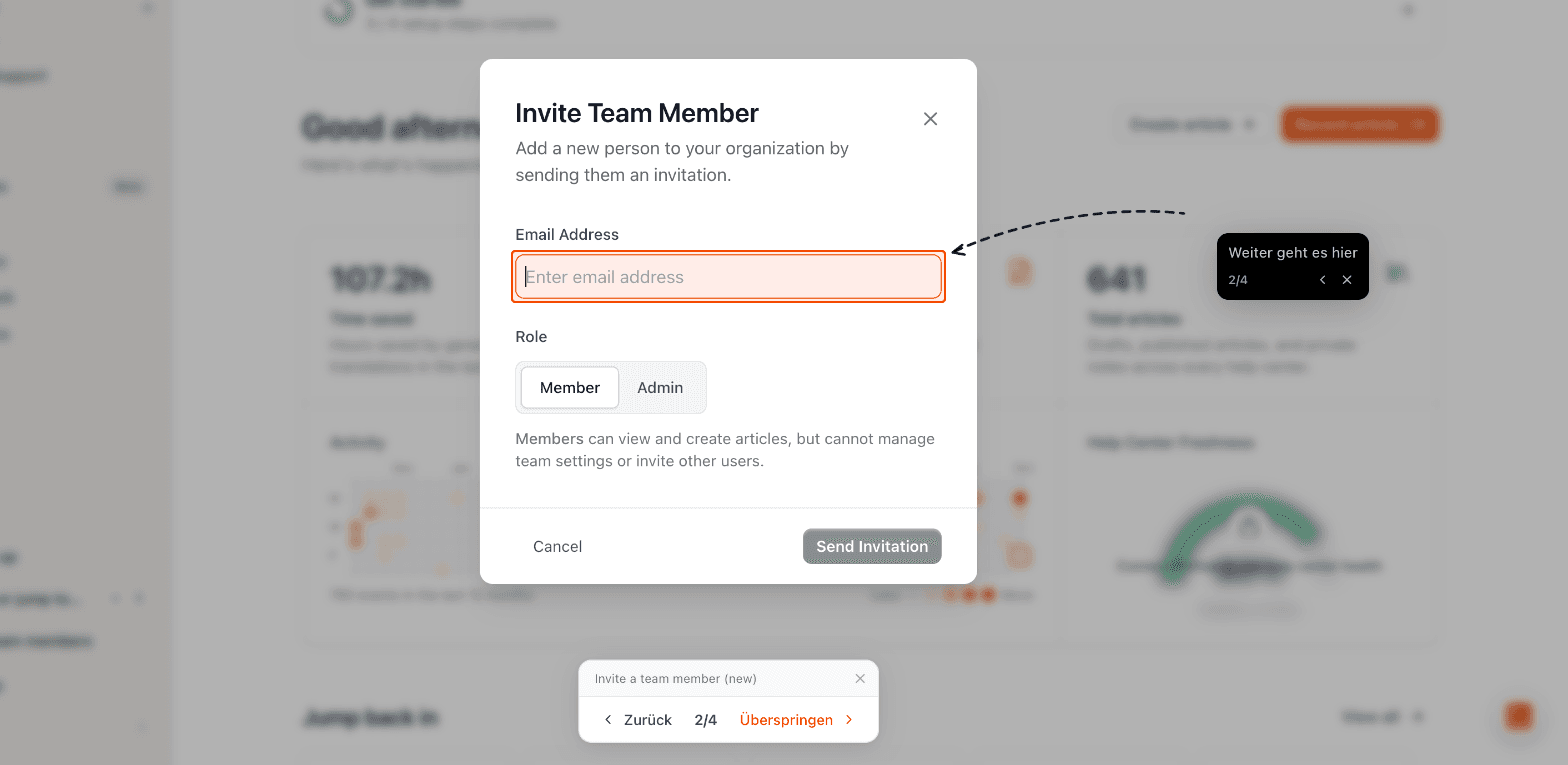Close the Invite Team Member dialog

point(930,119)
